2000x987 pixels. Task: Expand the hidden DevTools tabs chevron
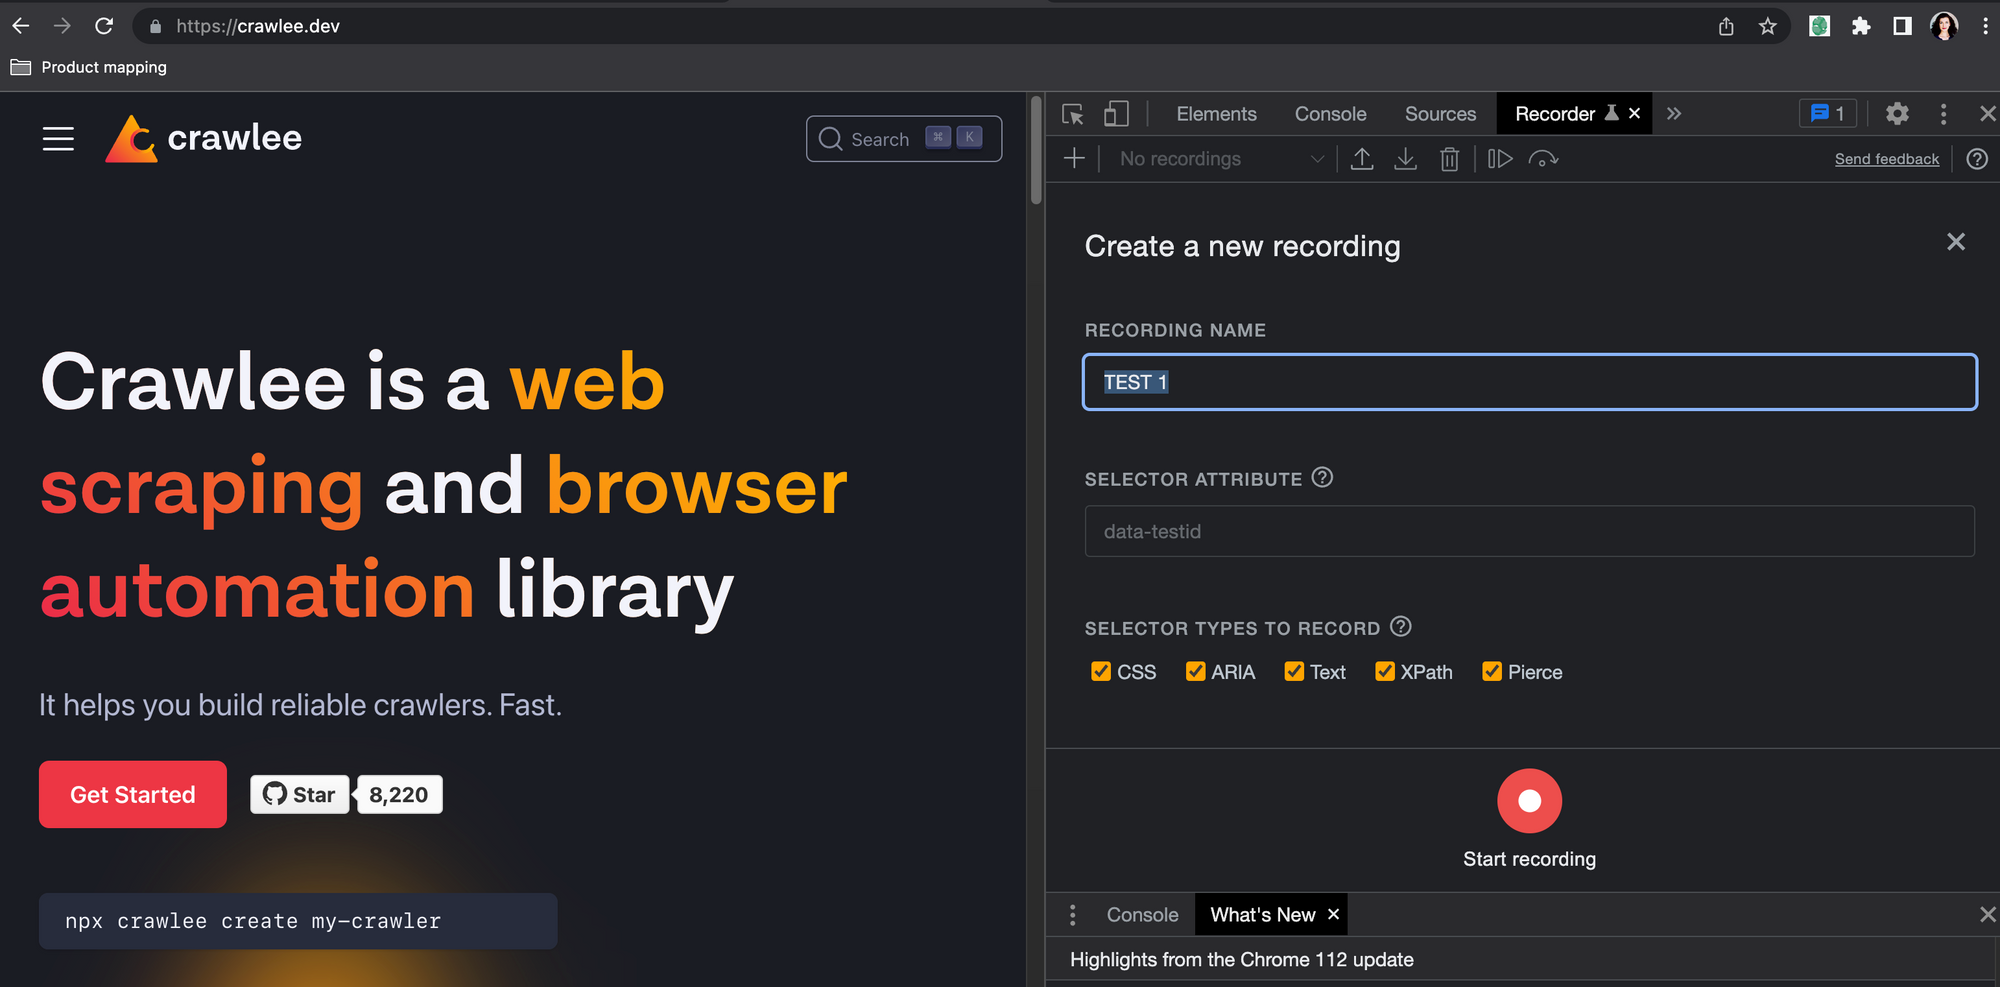tap(1673, 114)
